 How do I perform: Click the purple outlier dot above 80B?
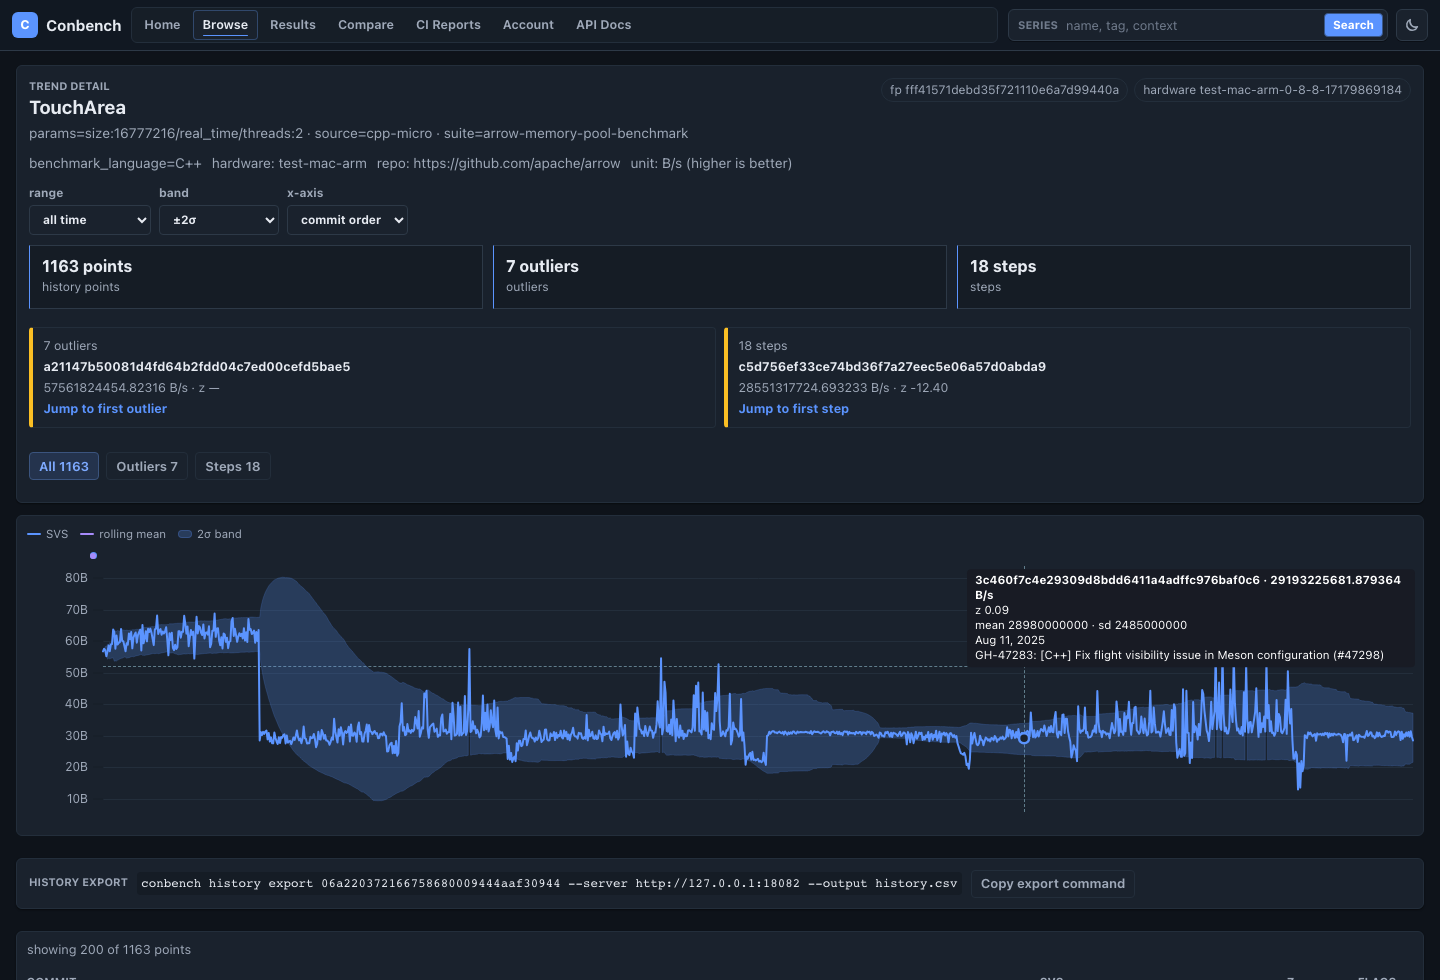click(x=93, y=555)
